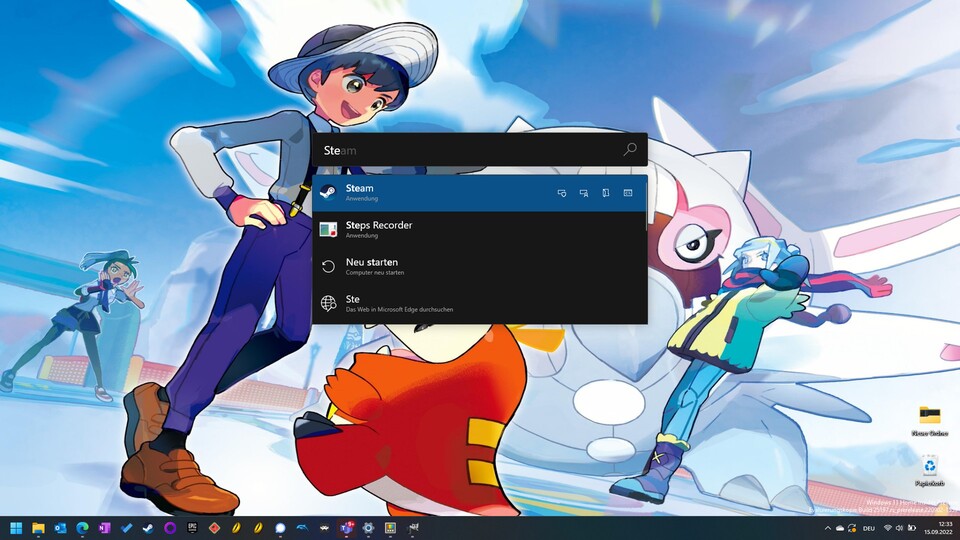Open Epic Games Launcher taskbar icon

(192, 528)
